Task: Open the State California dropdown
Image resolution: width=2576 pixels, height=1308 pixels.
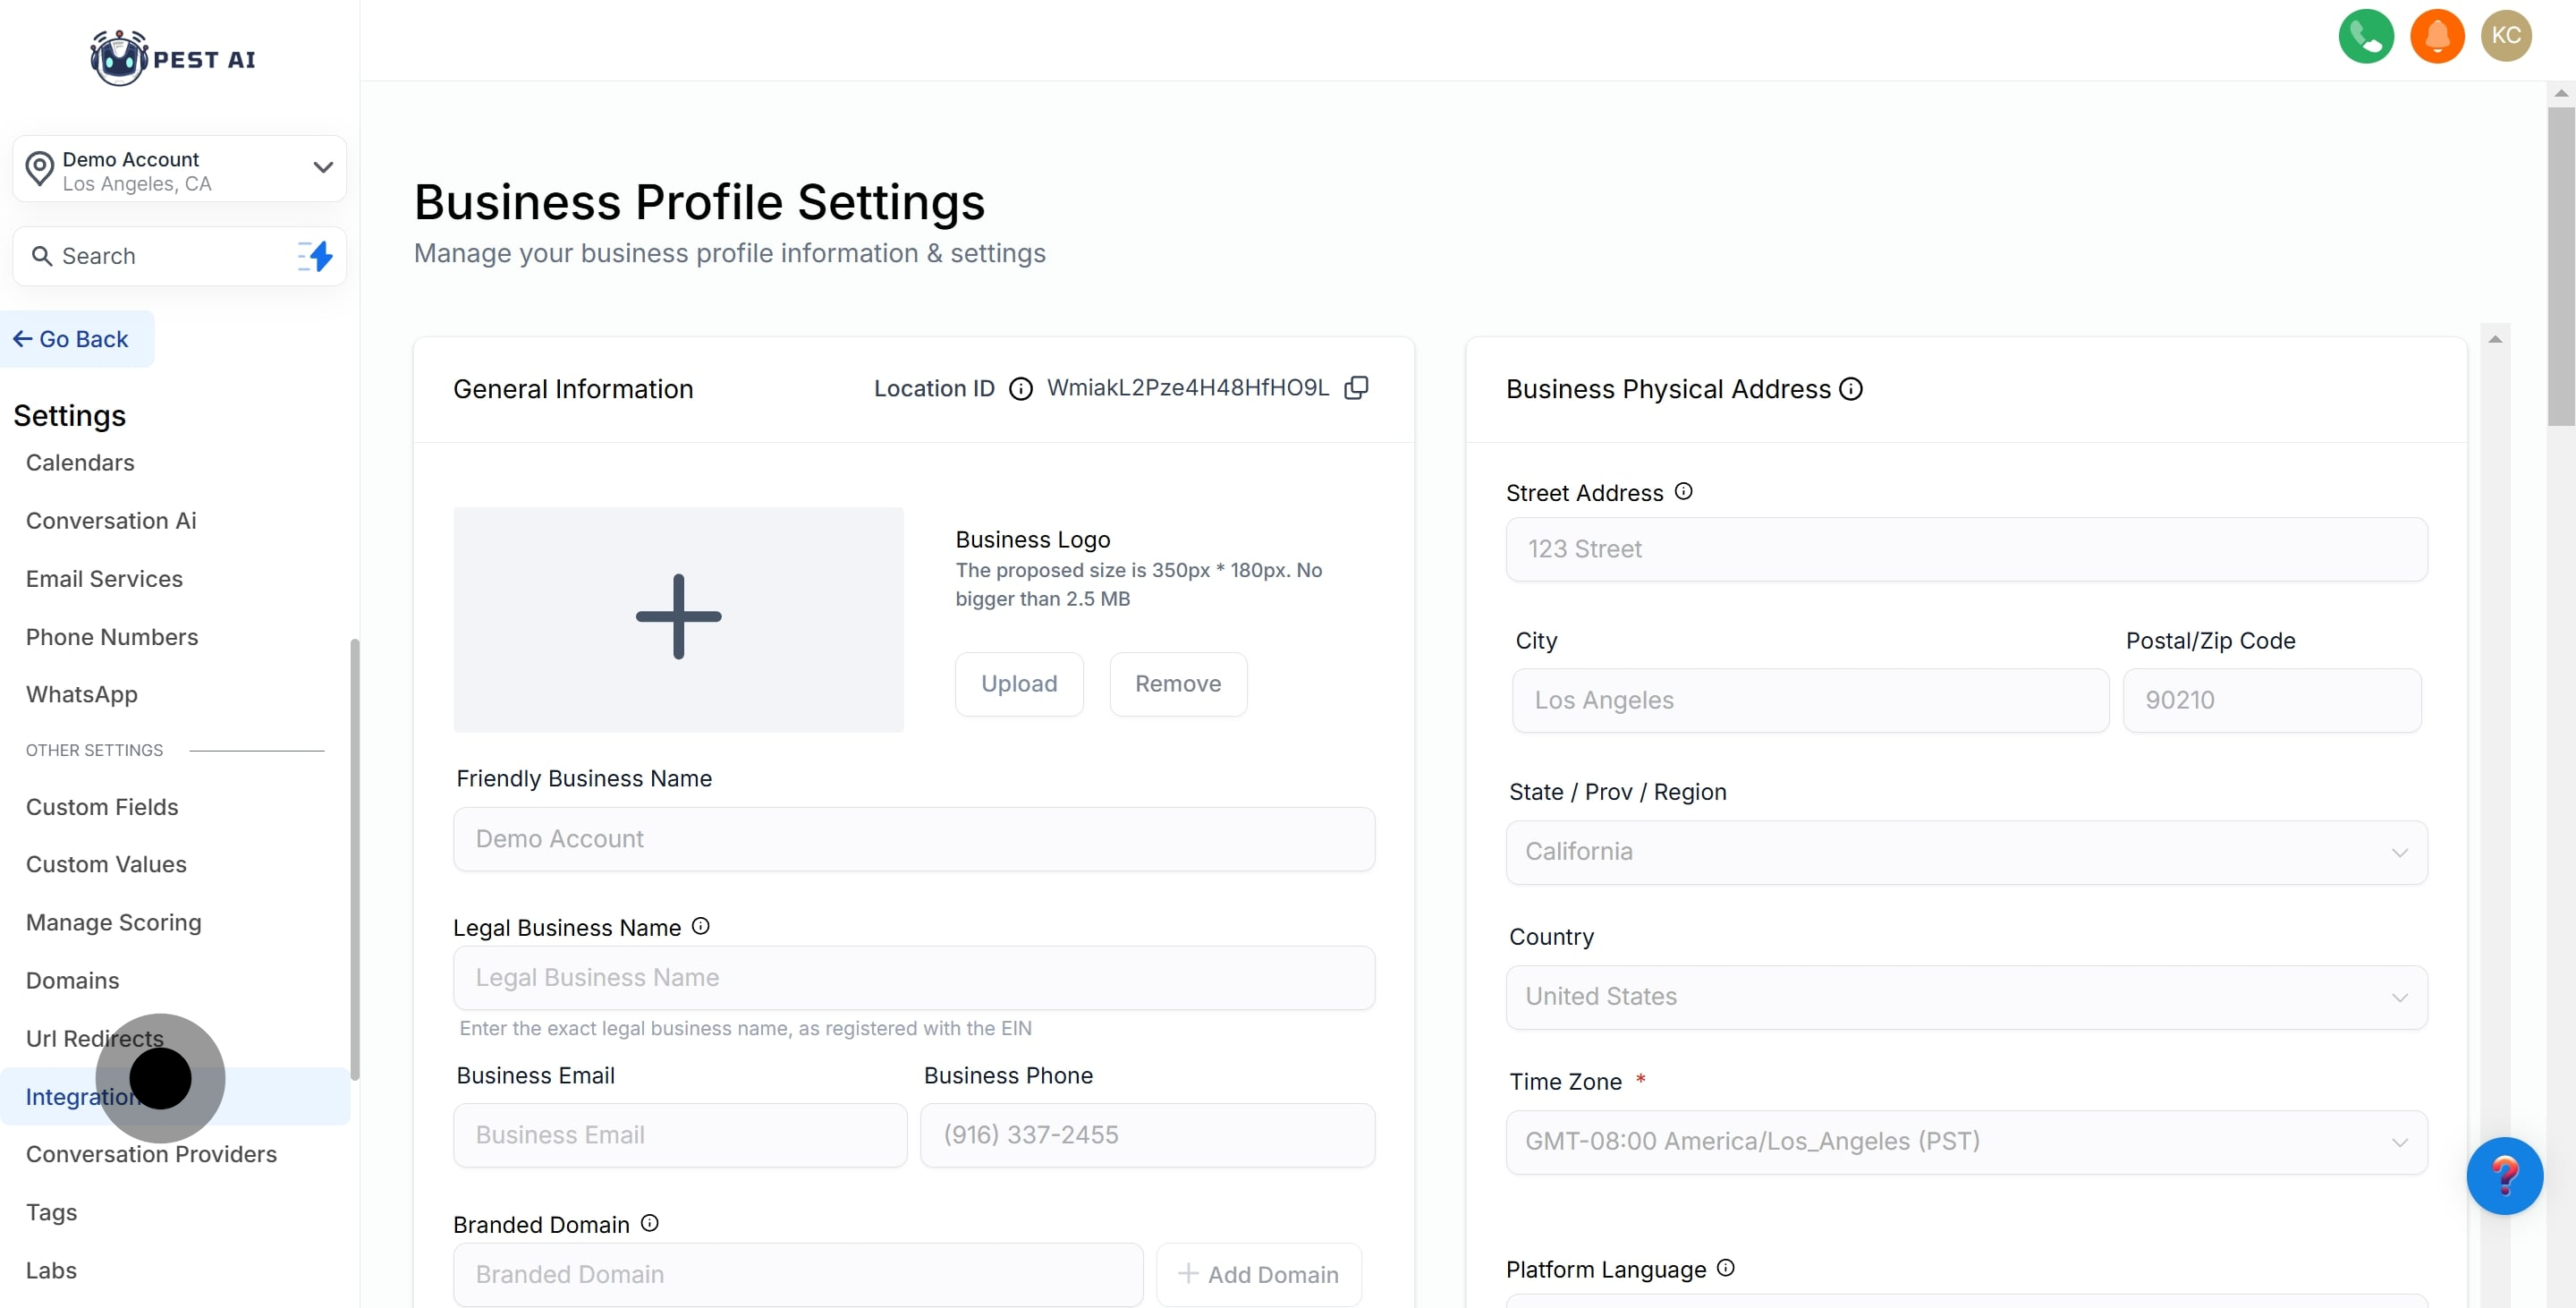Action: tap(1965, 852)
